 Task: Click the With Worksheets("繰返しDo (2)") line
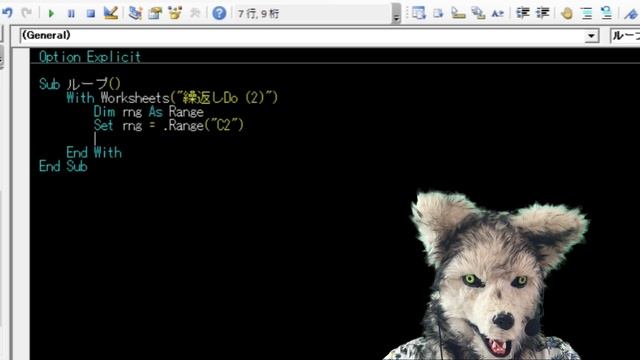coord(172,98)
